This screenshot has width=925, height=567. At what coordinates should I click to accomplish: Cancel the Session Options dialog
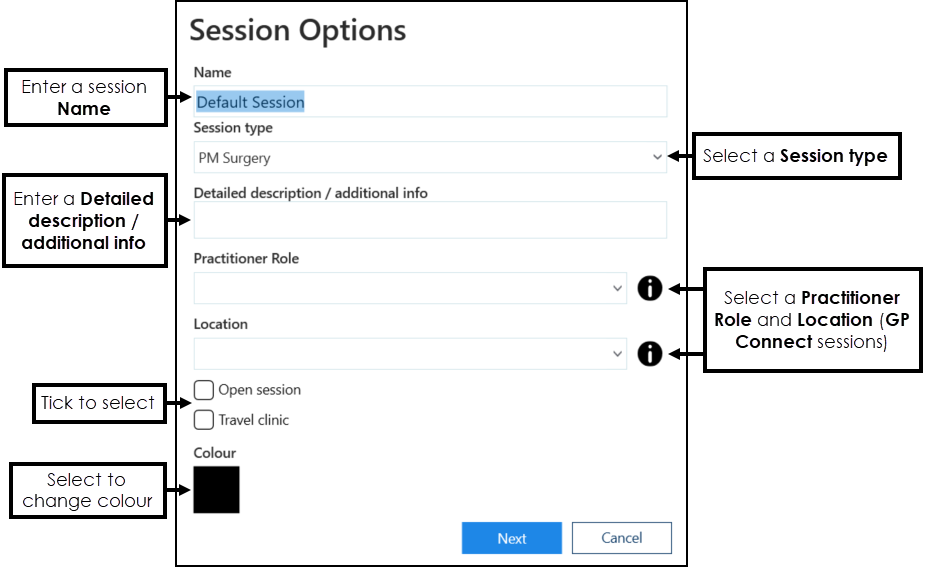pos(621,538)
